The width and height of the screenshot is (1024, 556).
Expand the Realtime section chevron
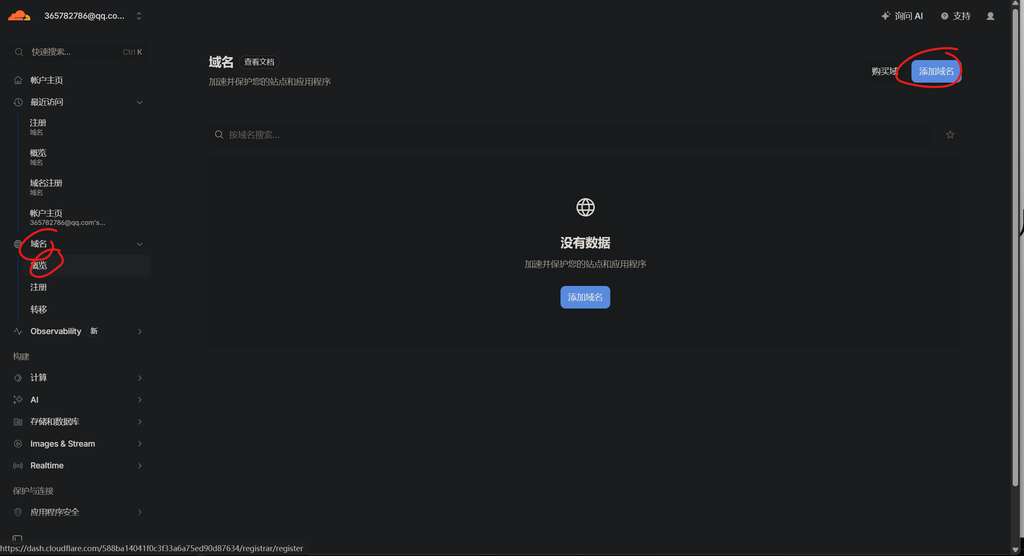pyautogui.click(x=139, y=466)
